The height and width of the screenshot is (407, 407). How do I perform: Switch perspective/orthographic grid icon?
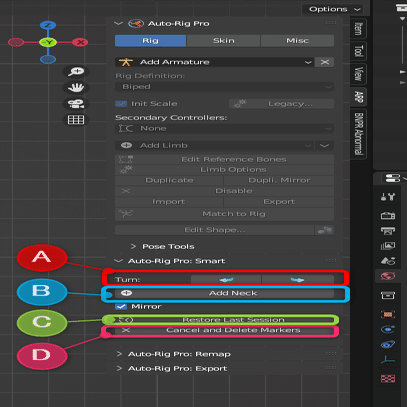pos(76,120)
